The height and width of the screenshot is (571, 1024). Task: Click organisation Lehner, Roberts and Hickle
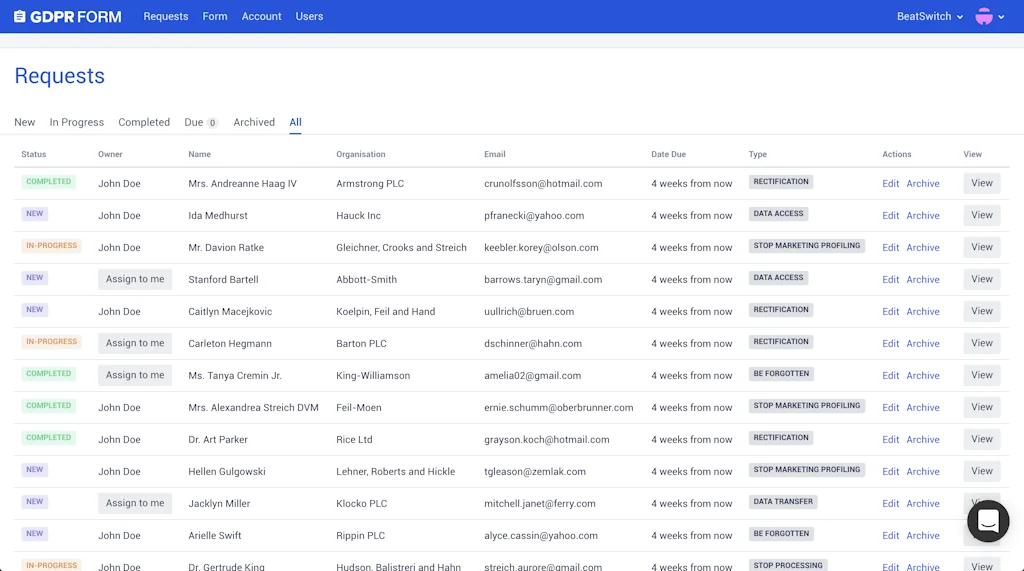pyautogui.click(x=395, y=472)
